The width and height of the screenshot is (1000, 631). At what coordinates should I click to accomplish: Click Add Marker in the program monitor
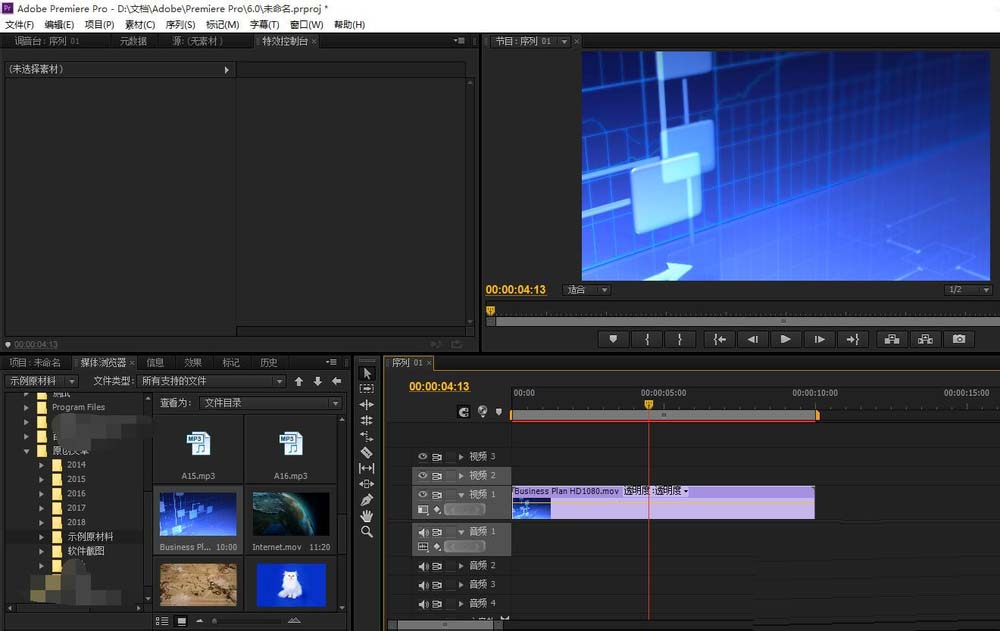click(613, 339)
